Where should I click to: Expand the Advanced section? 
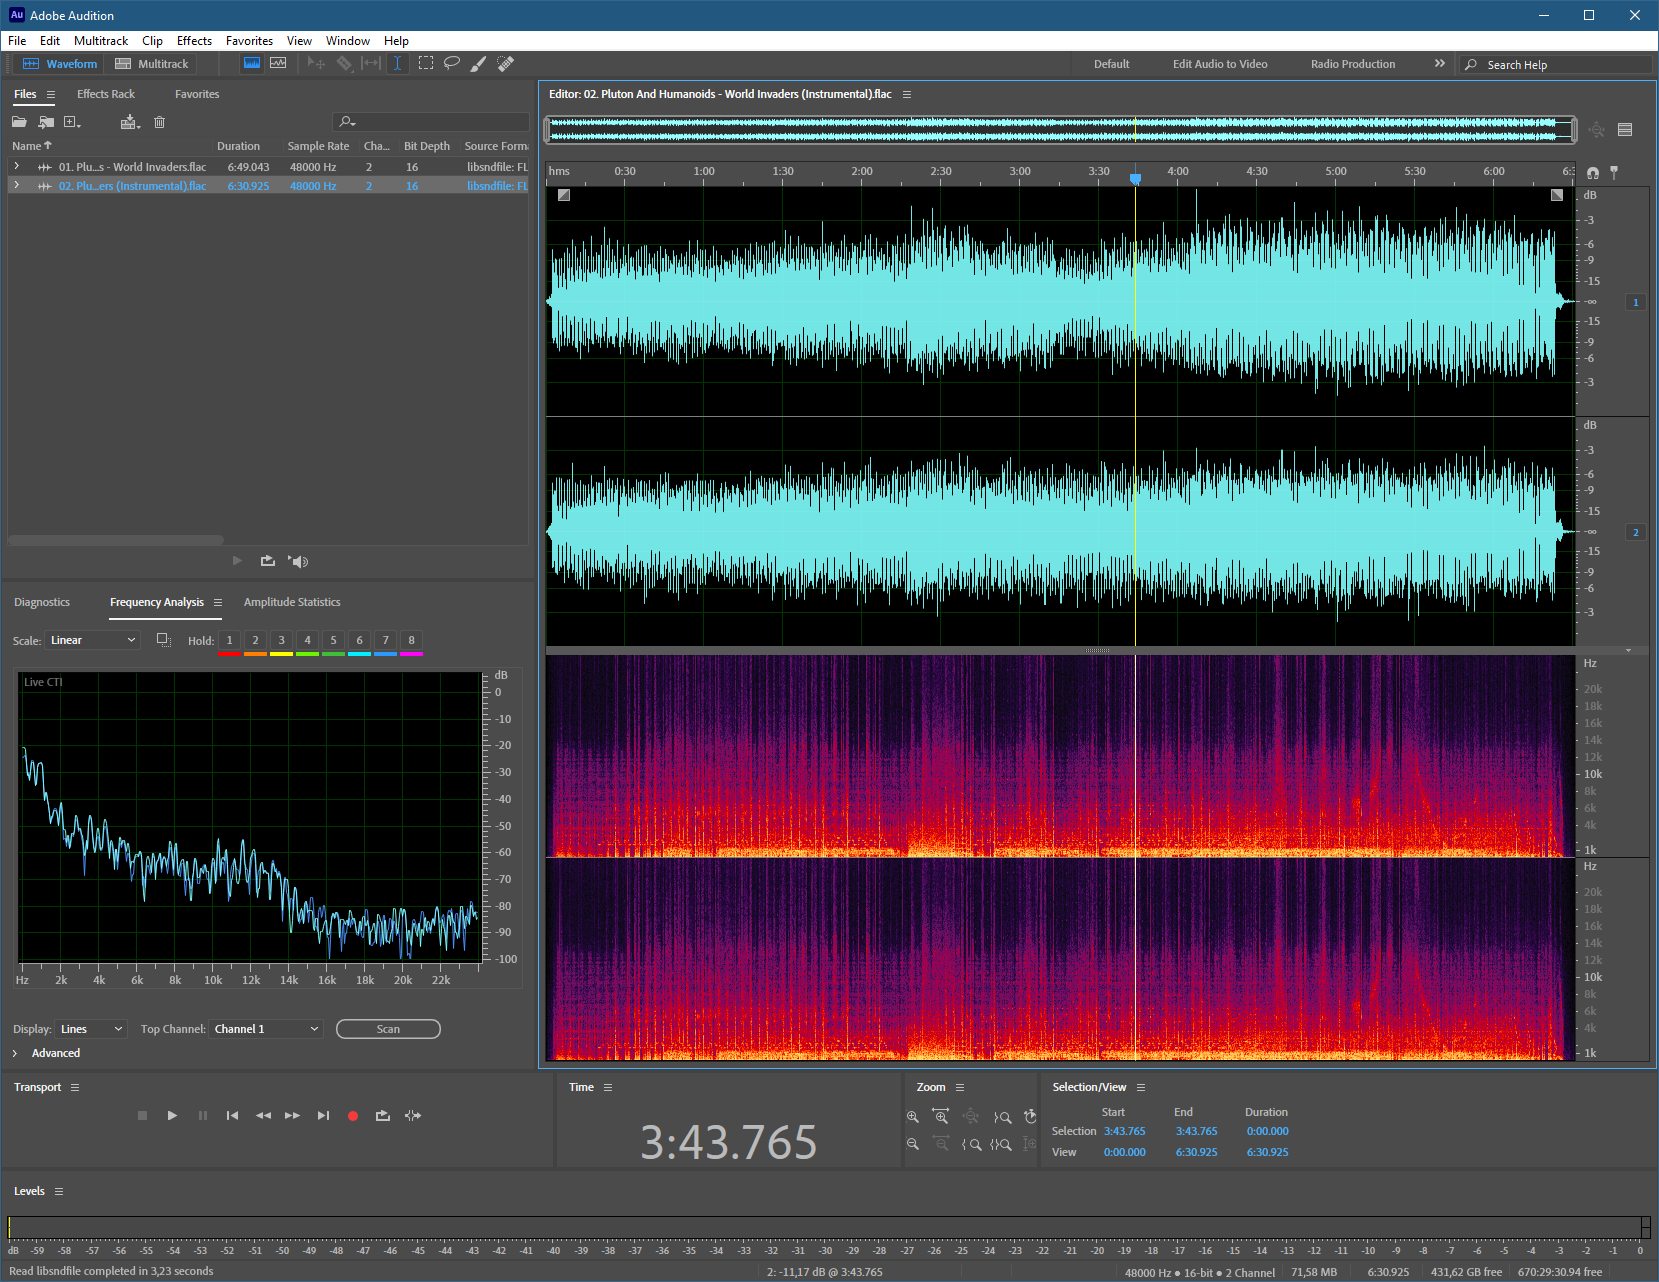[15, 1053]
